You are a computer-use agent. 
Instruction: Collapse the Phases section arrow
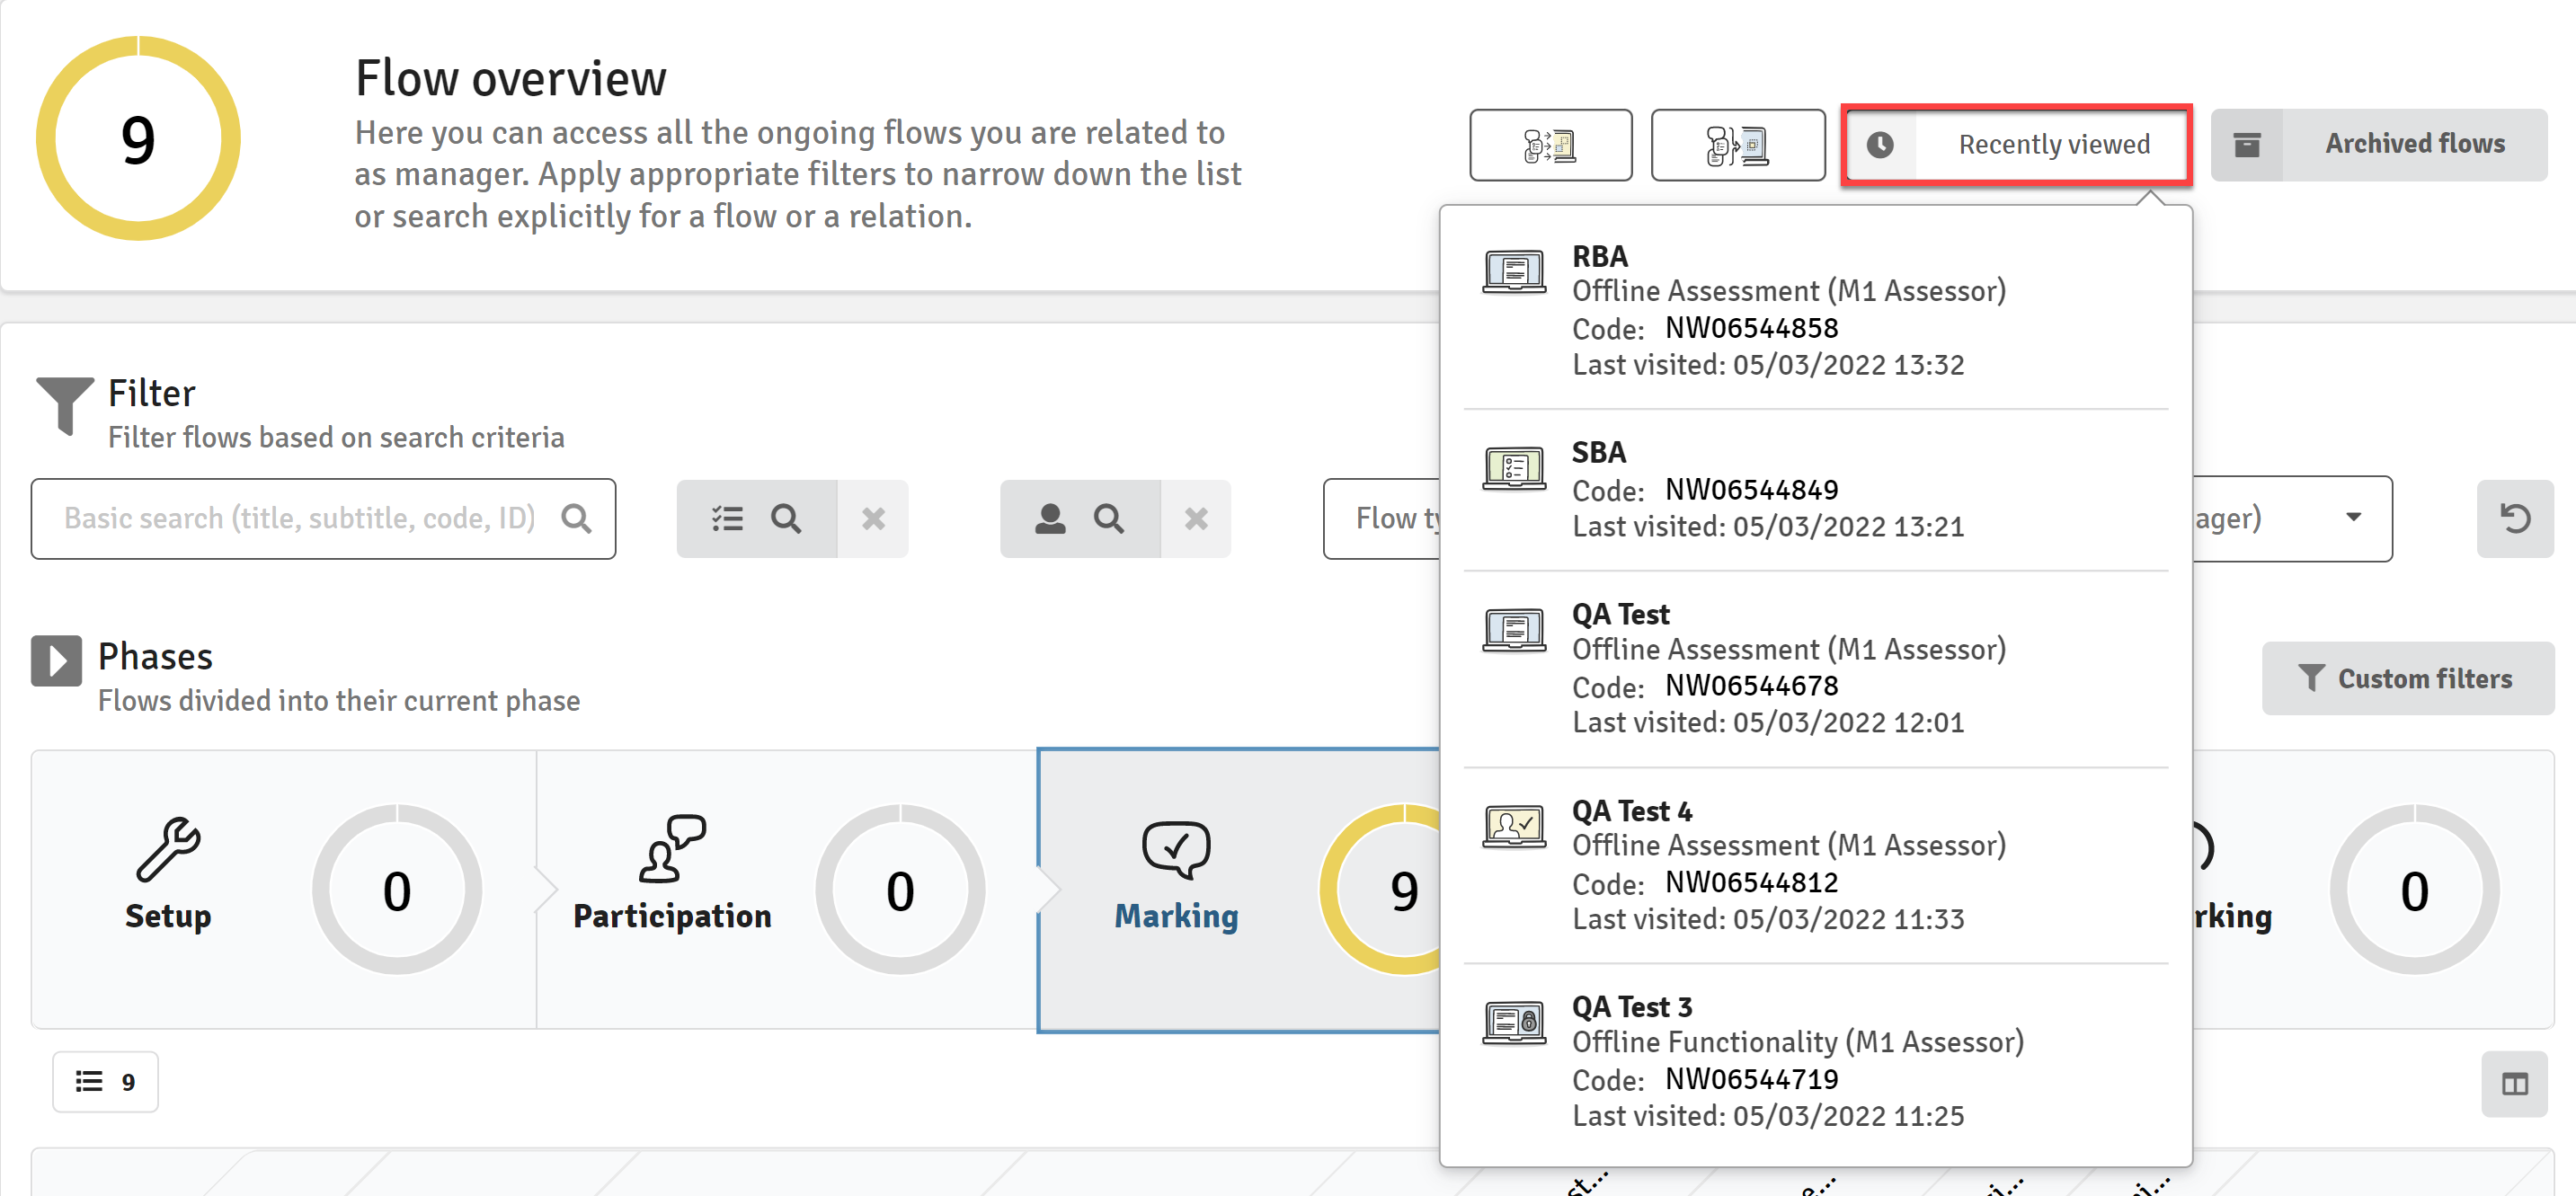coord(56,661)
